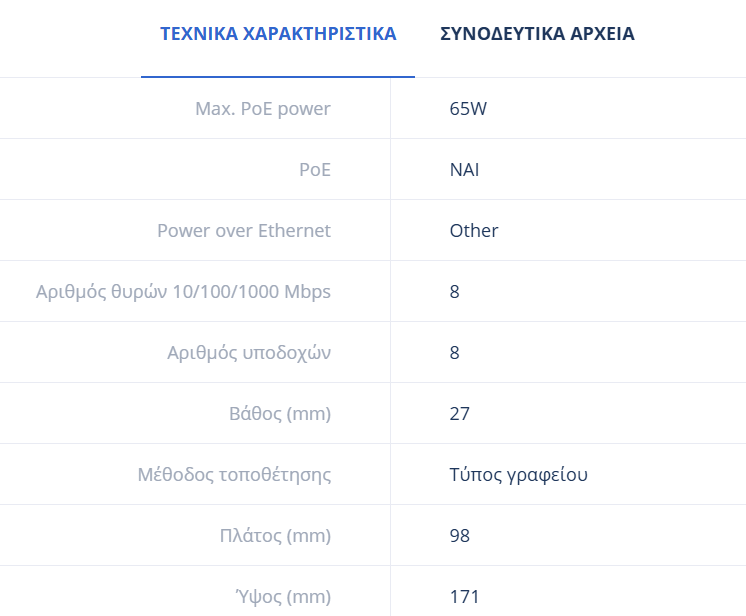
Task: Select the 'Other' value
Action: pyautogui.click(x=474, y=231)
